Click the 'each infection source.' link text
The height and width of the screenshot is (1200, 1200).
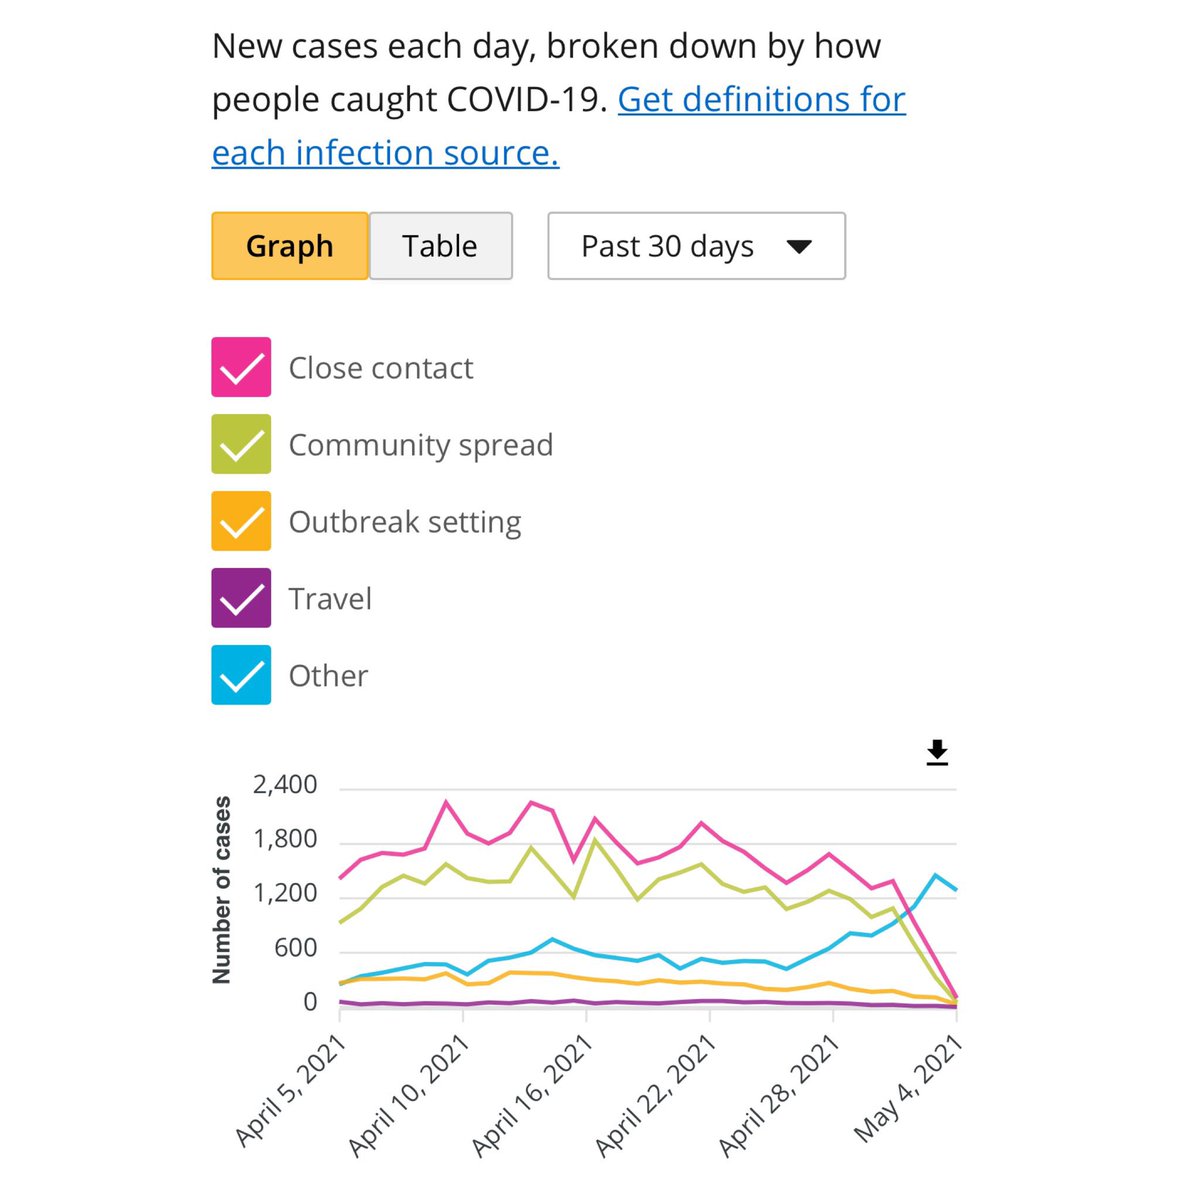pos(385,152)
